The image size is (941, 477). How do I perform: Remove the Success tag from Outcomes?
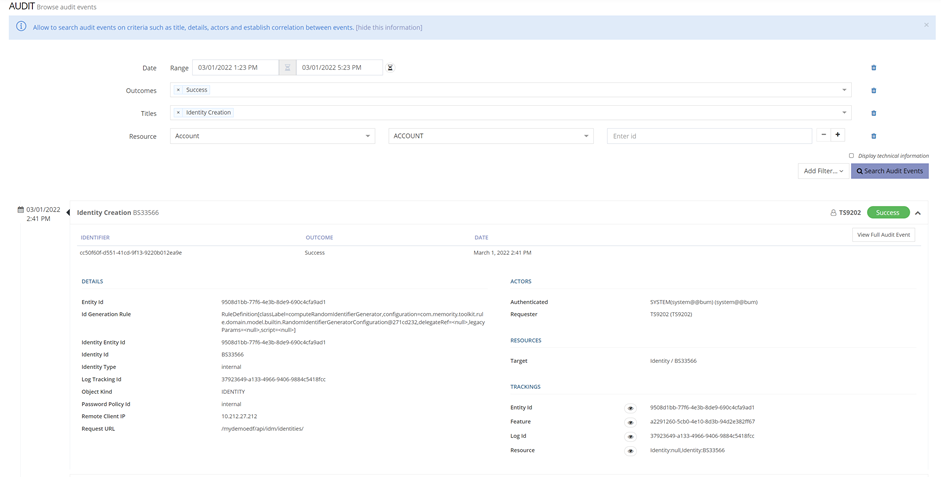tap(178, 90)
